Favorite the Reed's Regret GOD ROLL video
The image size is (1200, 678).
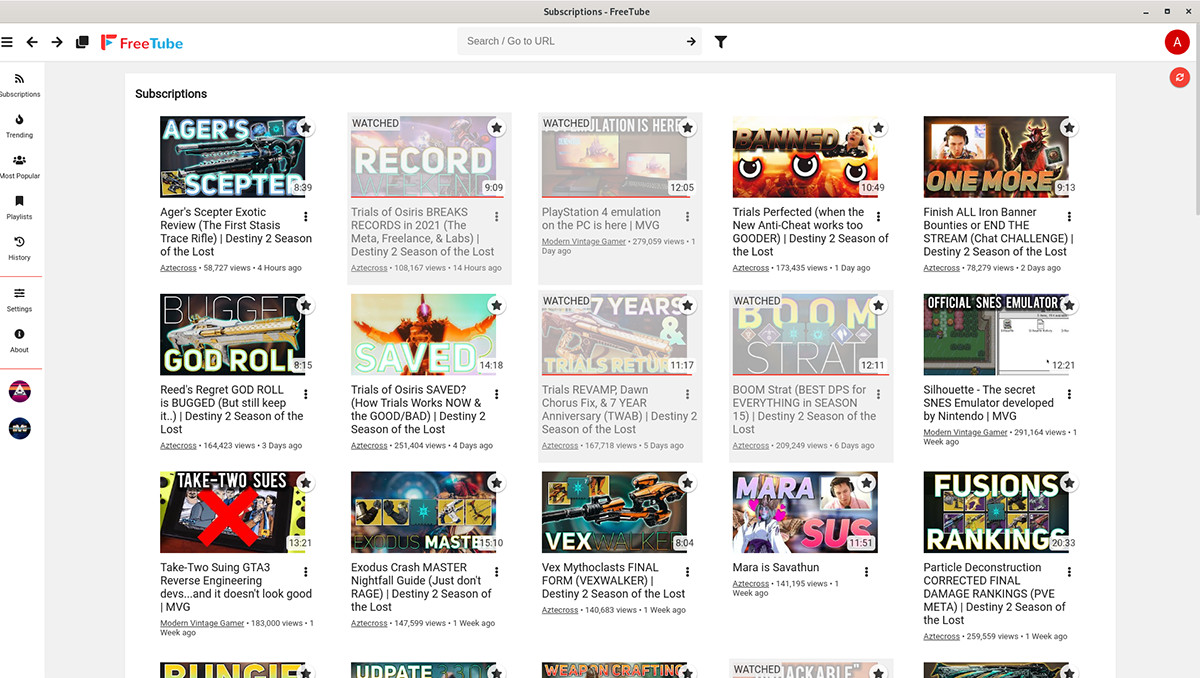(305, 305)
